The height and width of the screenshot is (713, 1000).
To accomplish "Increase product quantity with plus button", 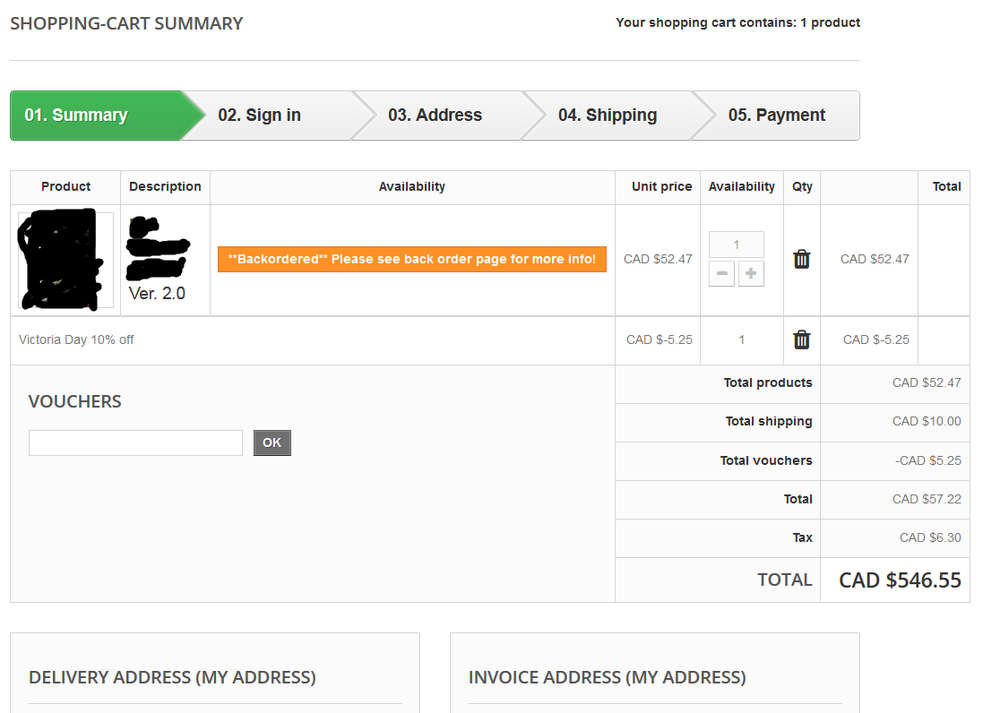I will click(751, 274).
